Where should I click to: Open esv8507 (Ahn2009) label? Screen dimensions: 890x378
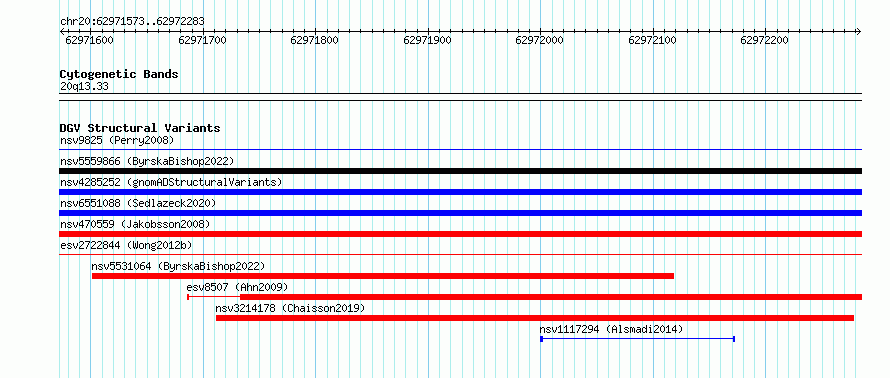pyautogui.click(x=237, y=287)
